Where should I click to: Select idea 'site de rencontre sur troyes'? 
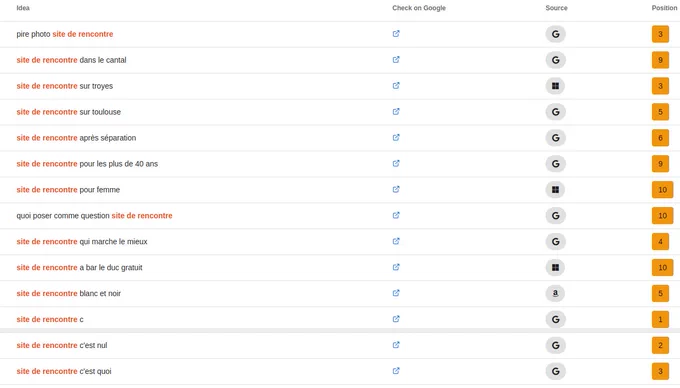[x=65, y=86]
